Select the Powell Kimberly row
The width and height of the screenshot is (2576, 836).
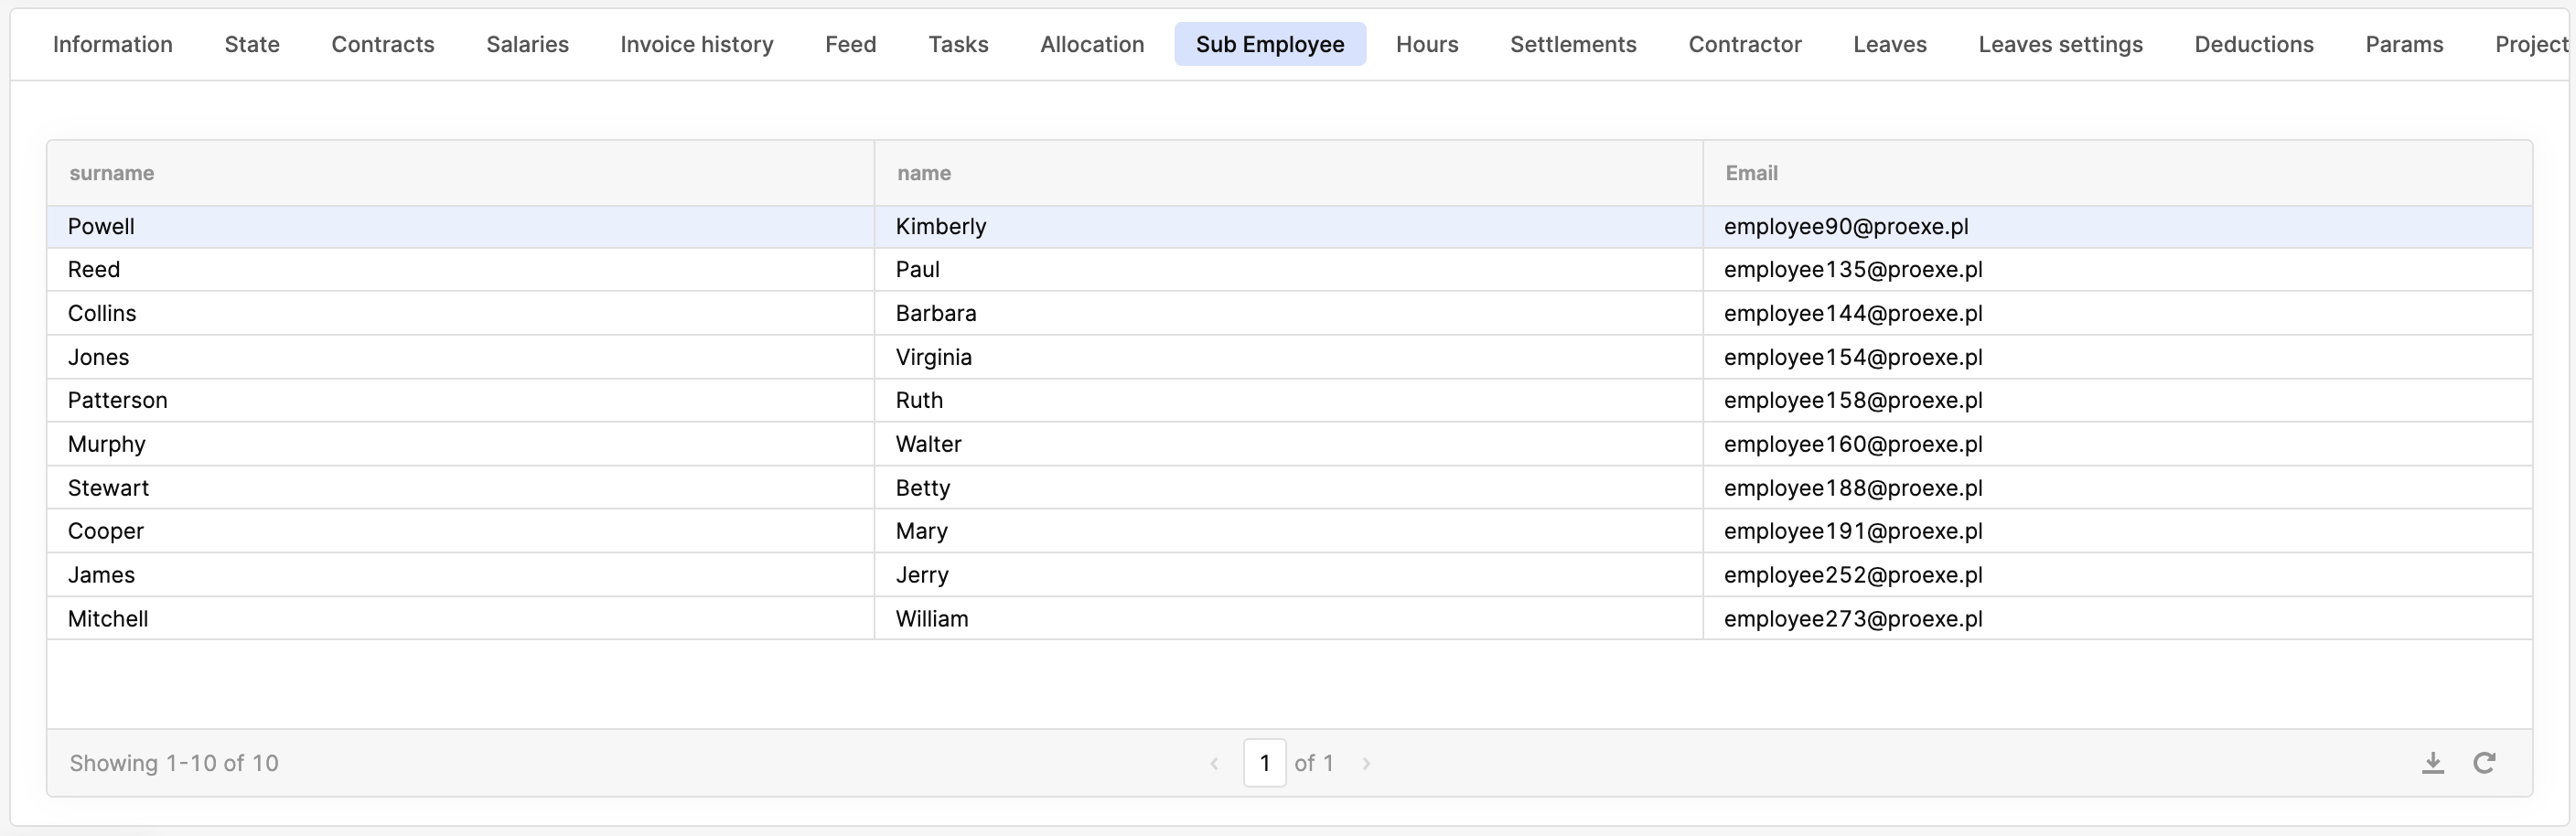(460, 227)
